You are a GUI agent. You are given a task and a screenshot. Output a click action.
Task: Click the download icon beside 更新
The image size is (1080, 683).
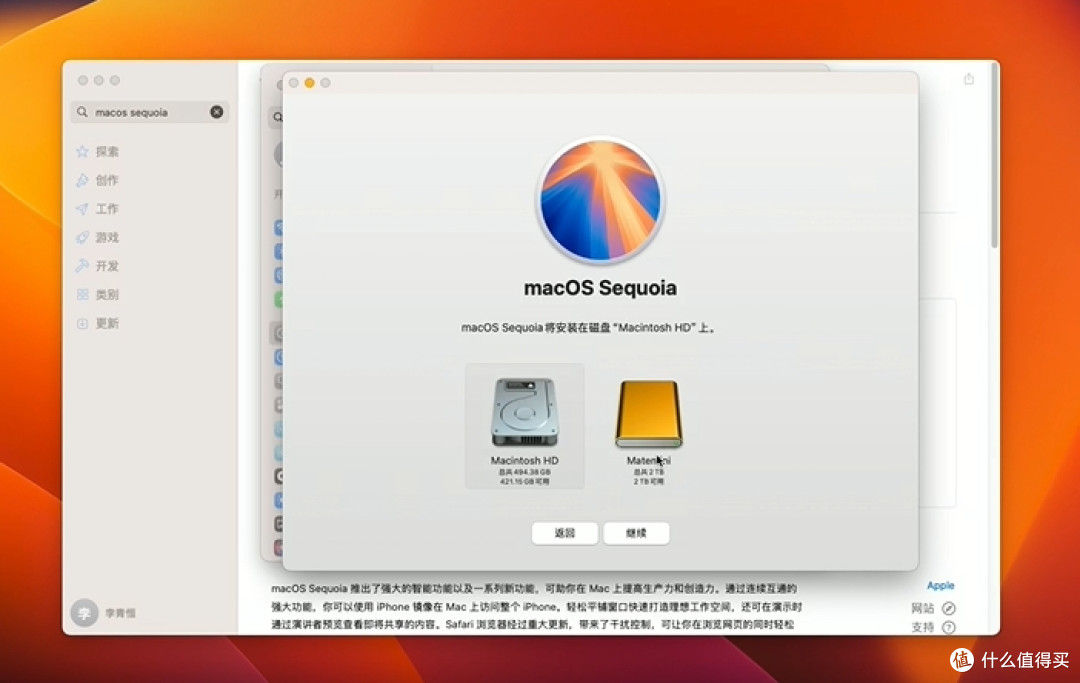tap(83, 324)
